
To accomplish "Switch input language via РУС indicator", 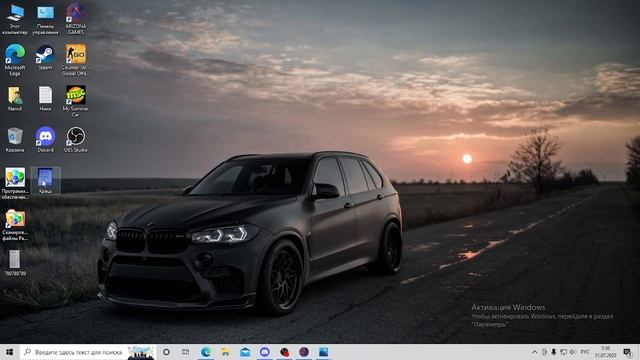I will (585, 352).
